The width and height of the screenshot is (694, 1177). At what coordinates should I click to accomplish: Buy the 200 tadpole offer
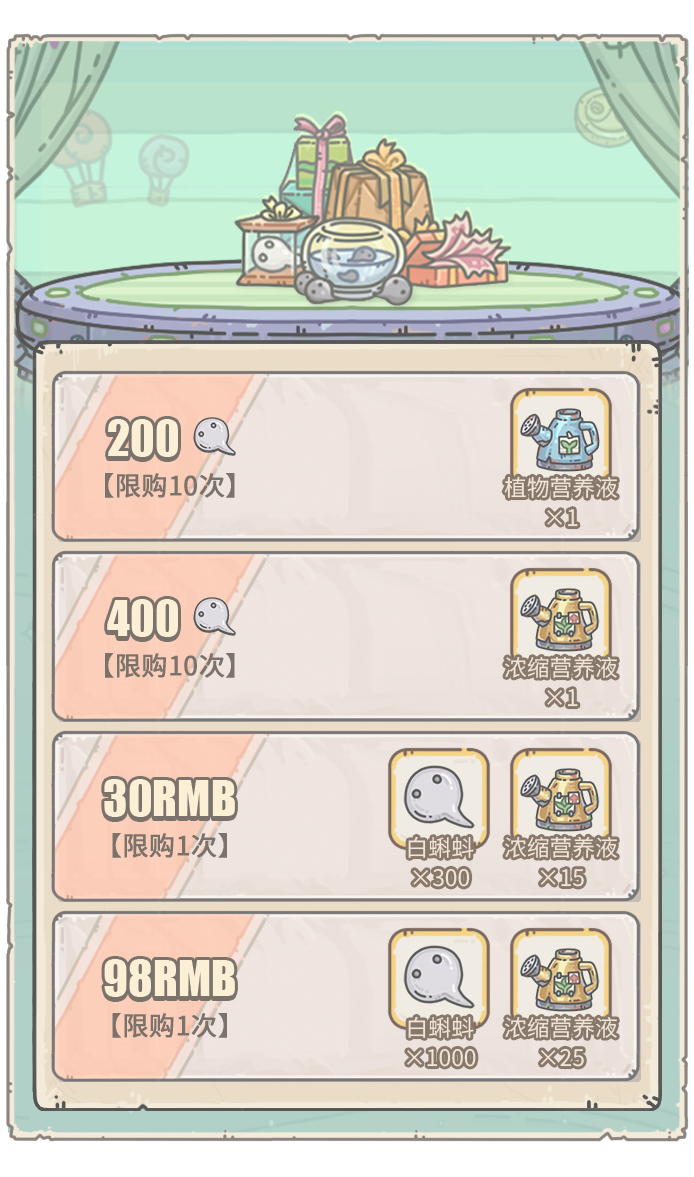(x=346, y=456)
